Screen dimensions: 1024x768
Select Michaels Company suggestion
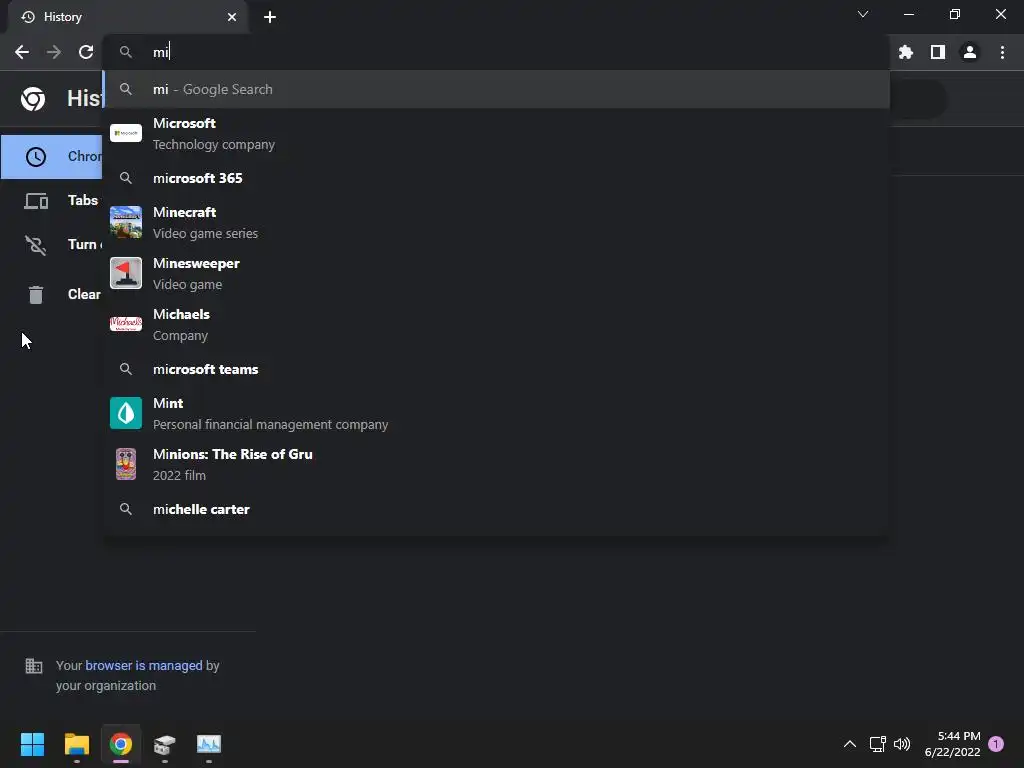coord(496,325)
